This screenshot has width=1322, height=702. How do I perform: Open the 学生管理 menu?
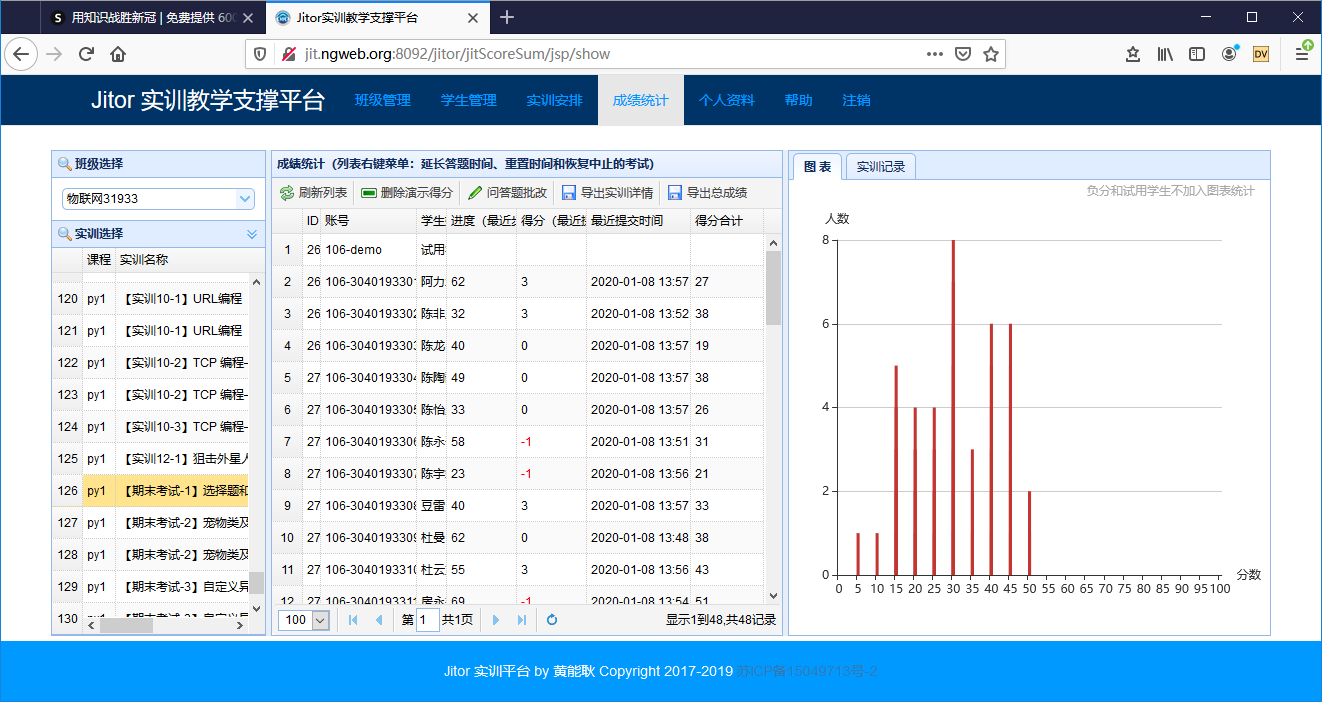[468, 100]
